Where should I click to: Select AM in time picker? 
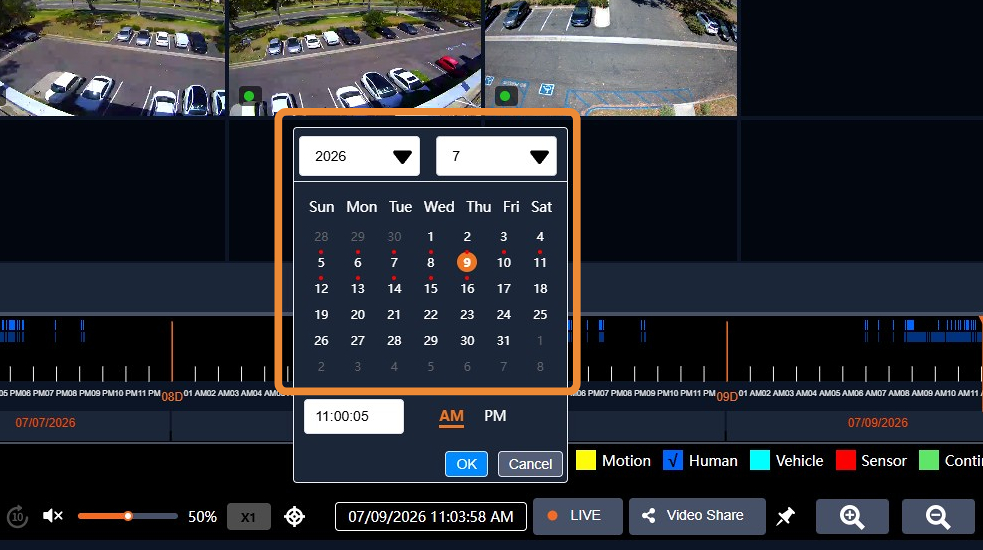pos(451,416)
